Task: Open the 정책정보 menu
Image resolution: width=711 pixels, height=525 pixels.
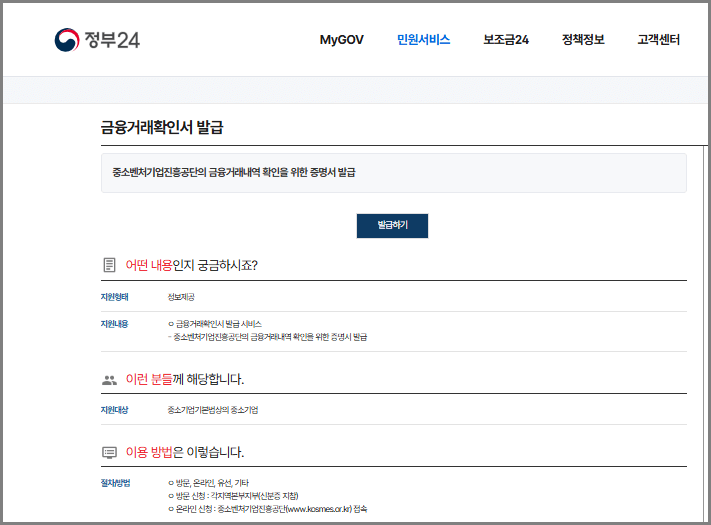Action: 583,39
